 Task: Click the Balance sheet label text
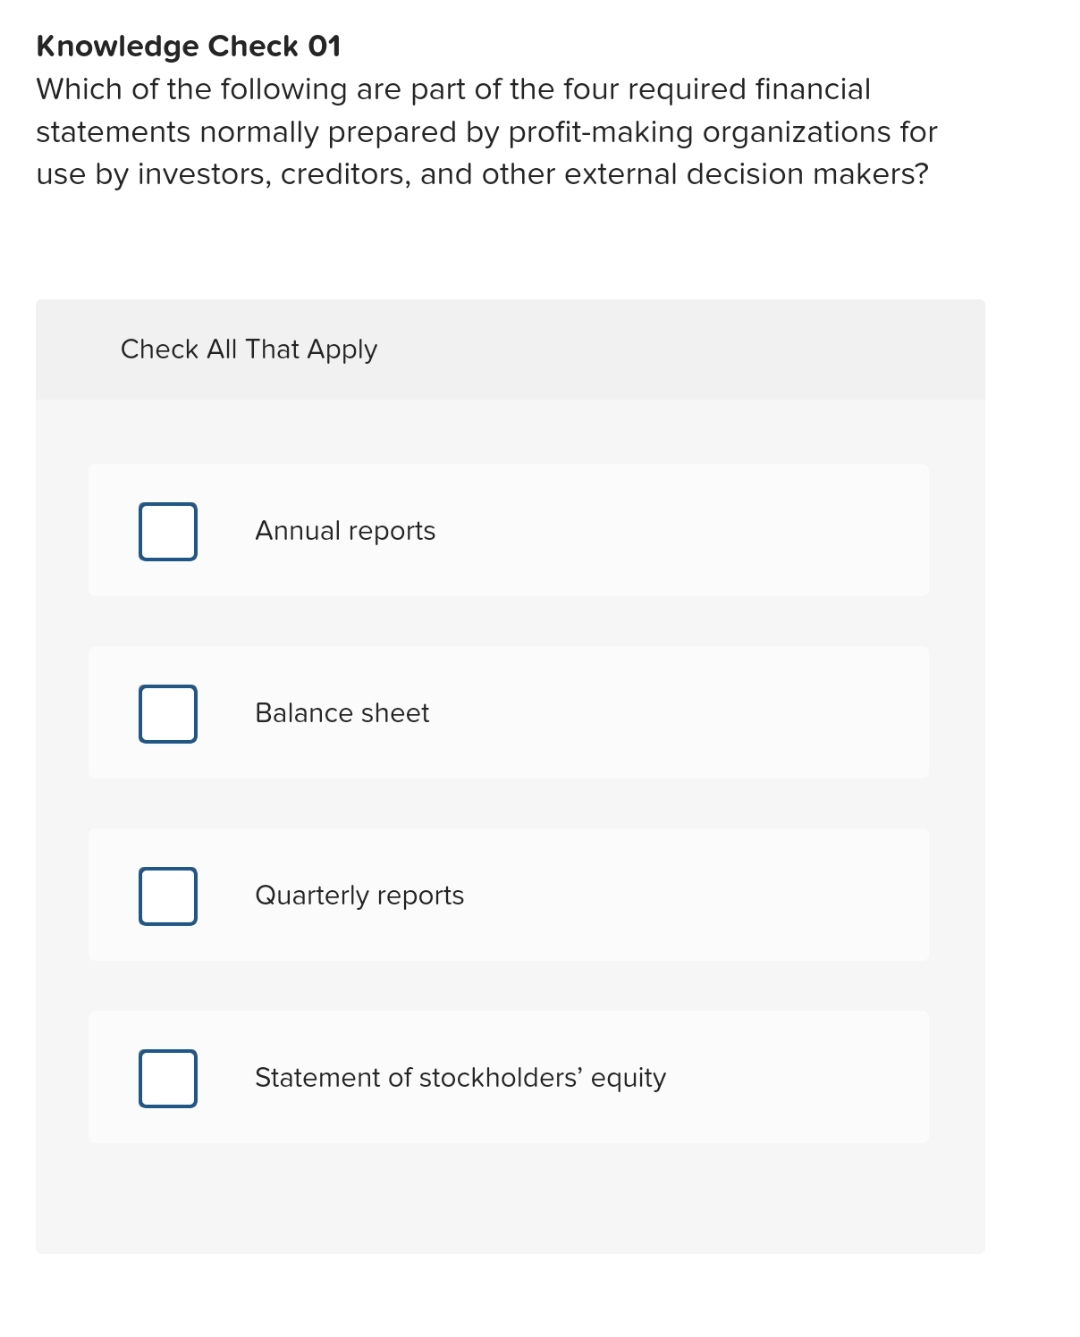342,713
